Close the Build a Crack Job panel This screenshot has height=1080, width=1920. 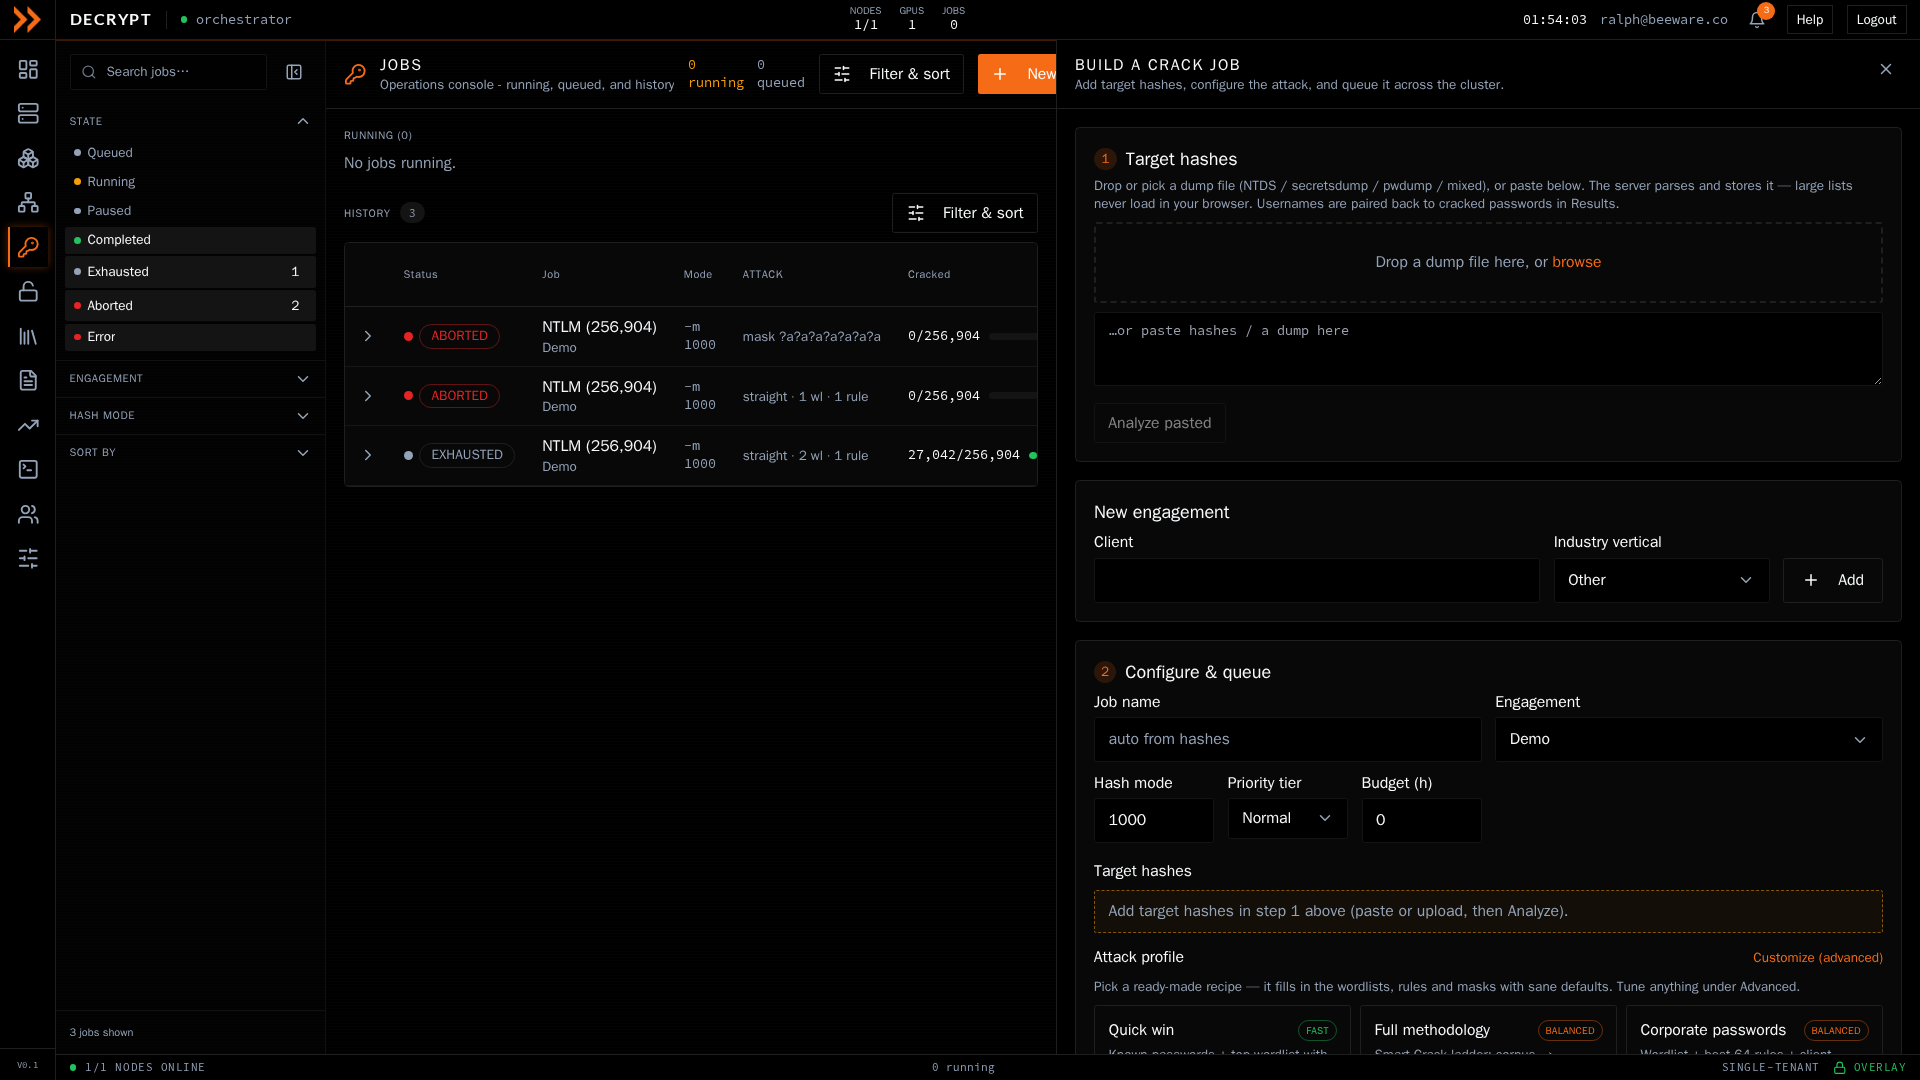pyautogui.click(x=1885, y=69)
